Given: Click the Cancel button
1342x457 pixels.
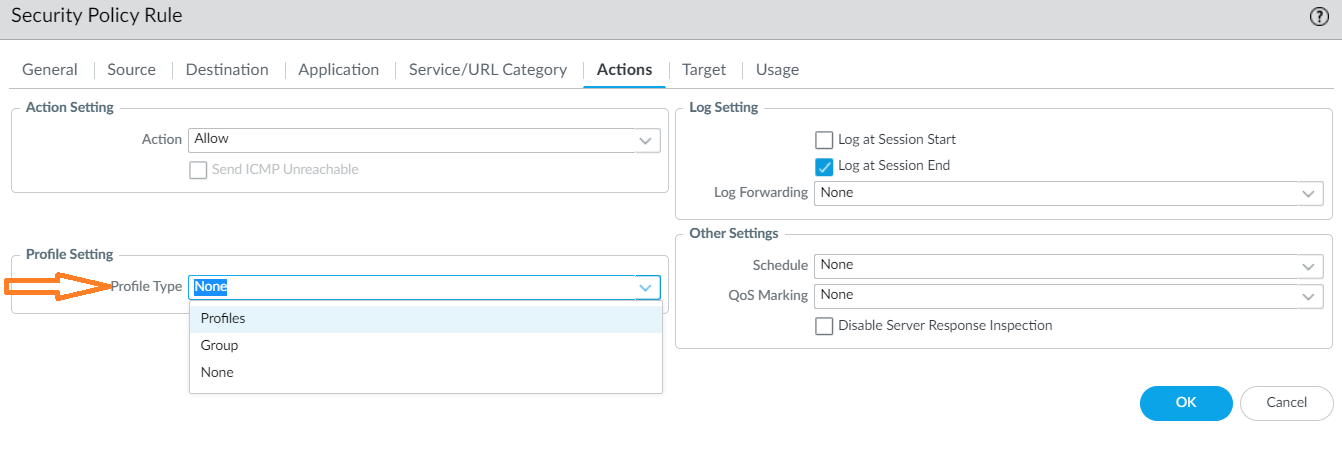Looking at the screenshot, I should point(1286,403).
